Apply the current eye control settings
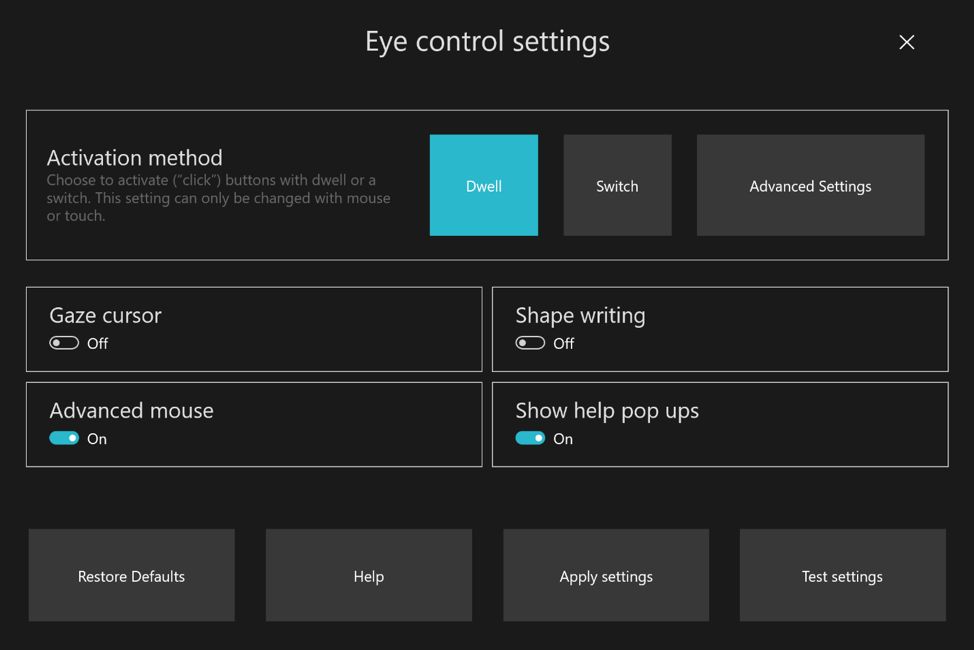The height and width of the screenshot is (650, 974). tap(605, 575)
